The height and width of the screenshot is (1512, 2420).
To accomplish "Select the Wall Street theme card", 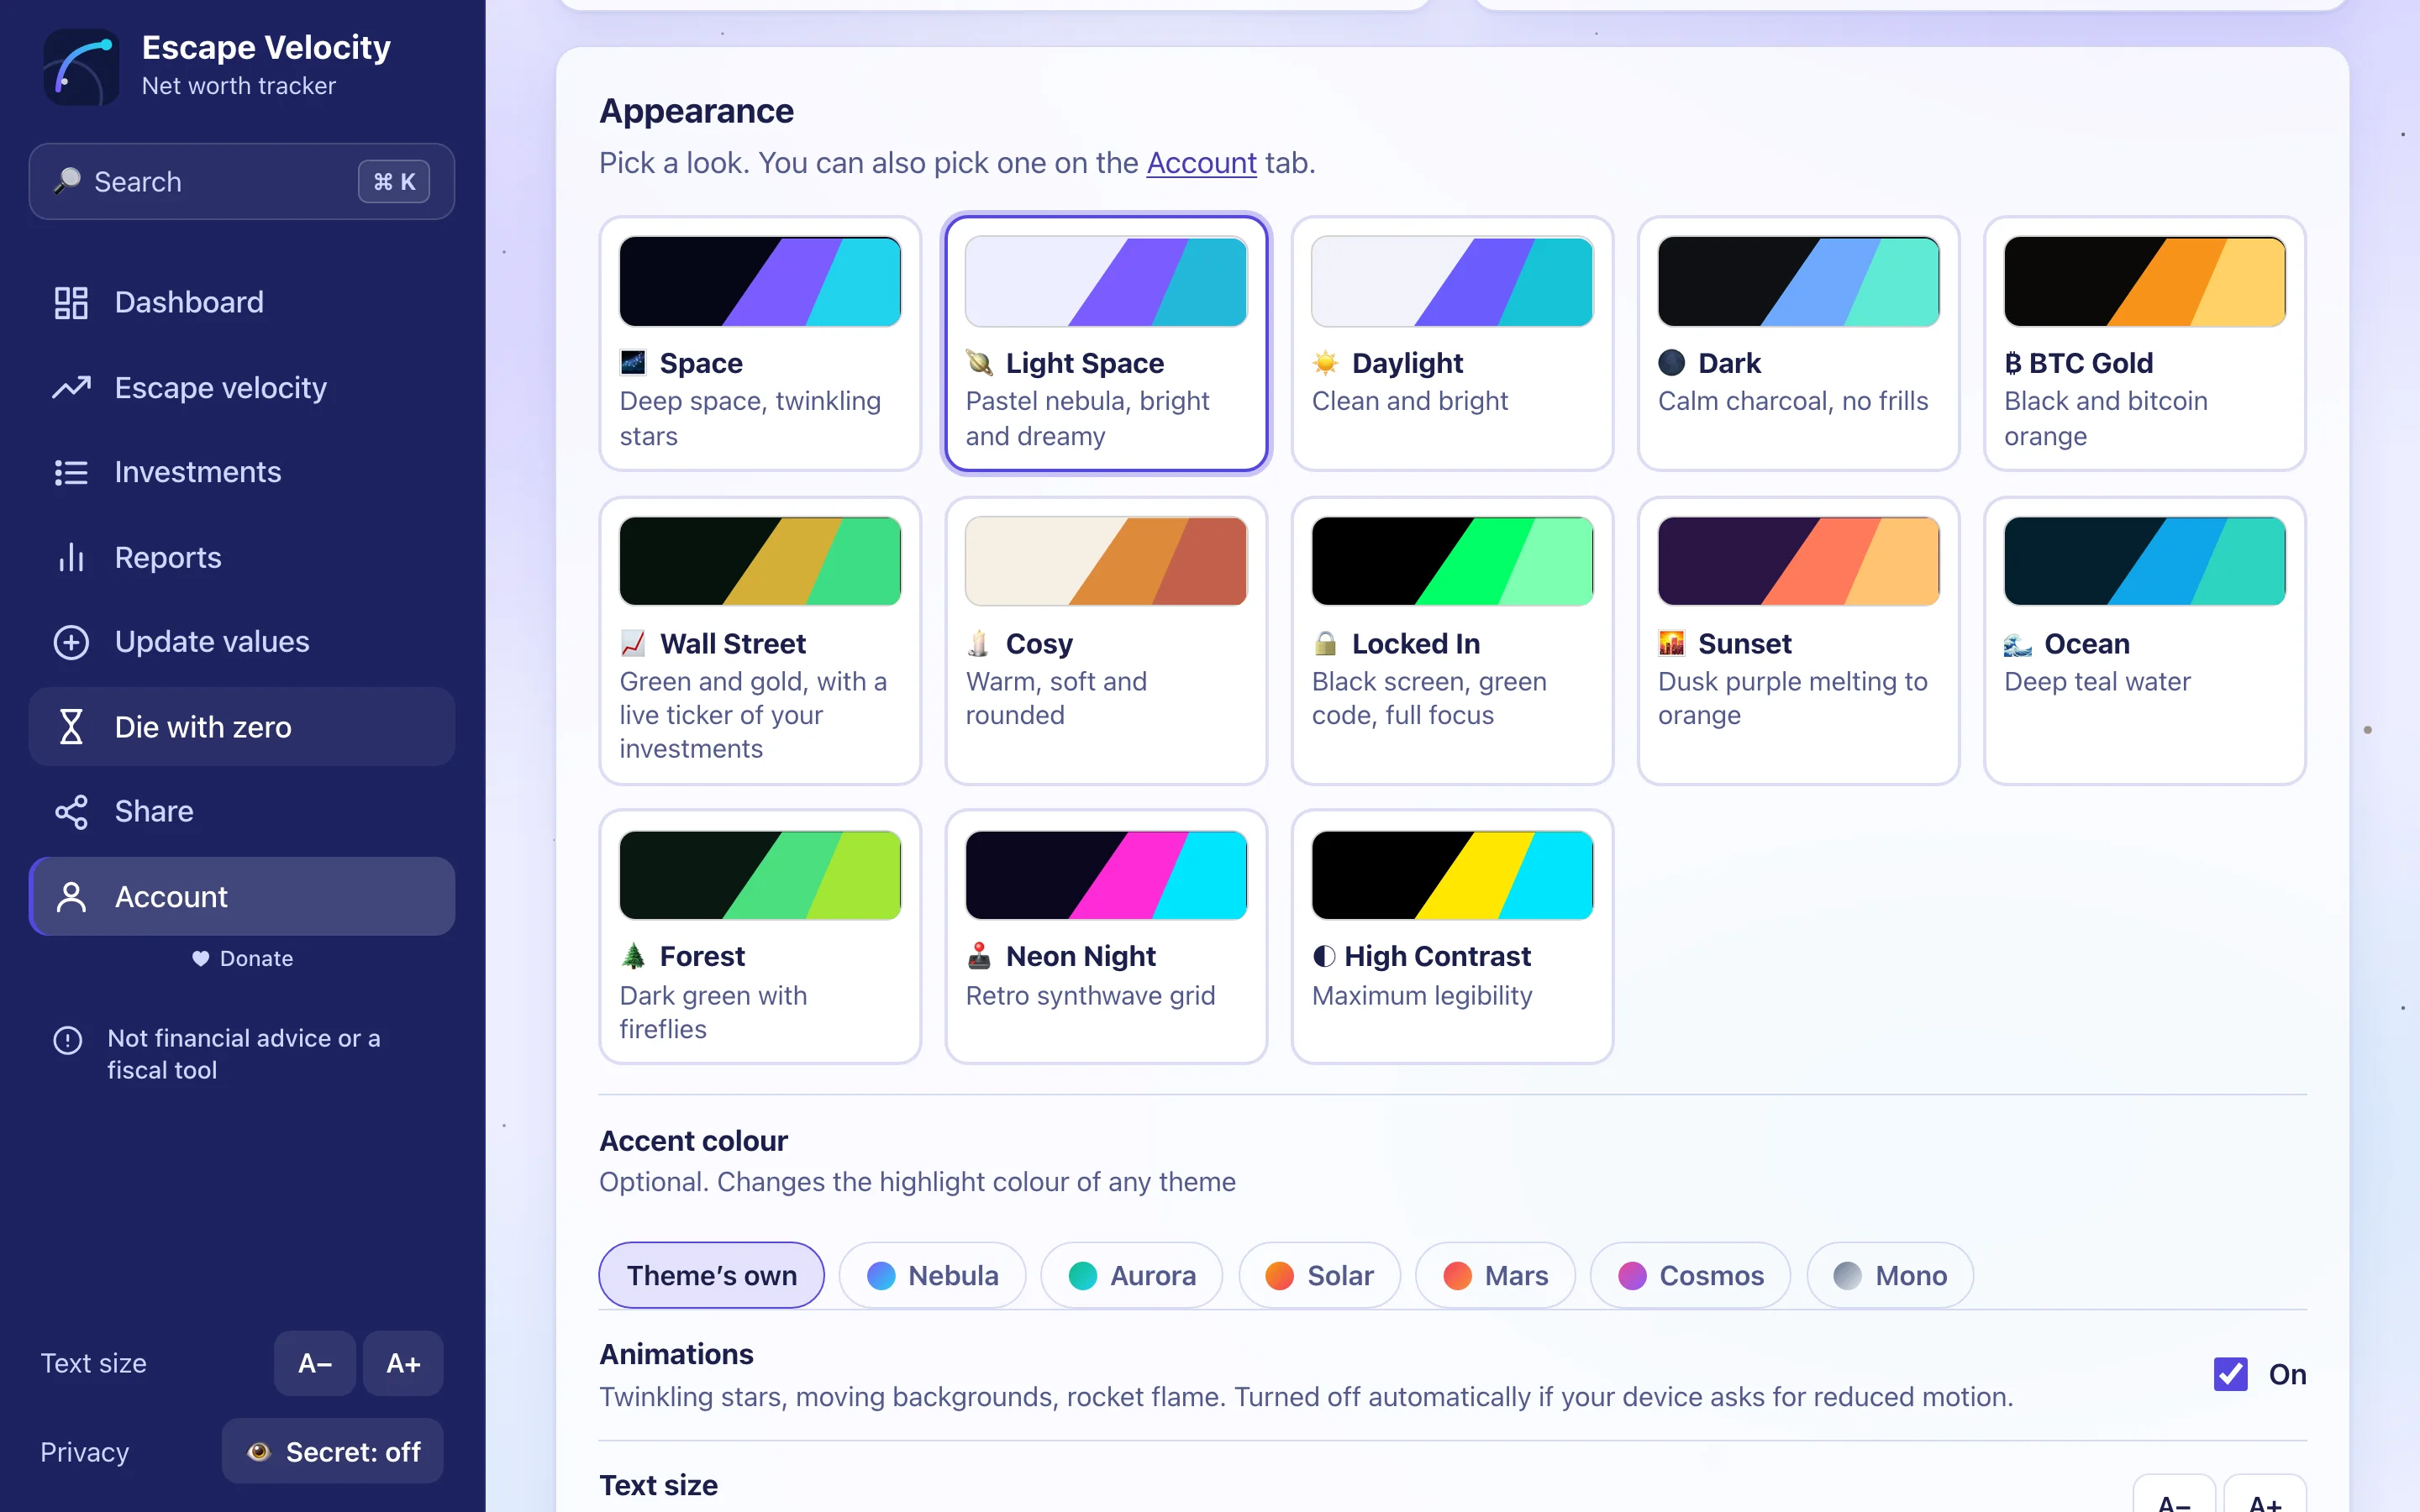I will coord(760,641).
